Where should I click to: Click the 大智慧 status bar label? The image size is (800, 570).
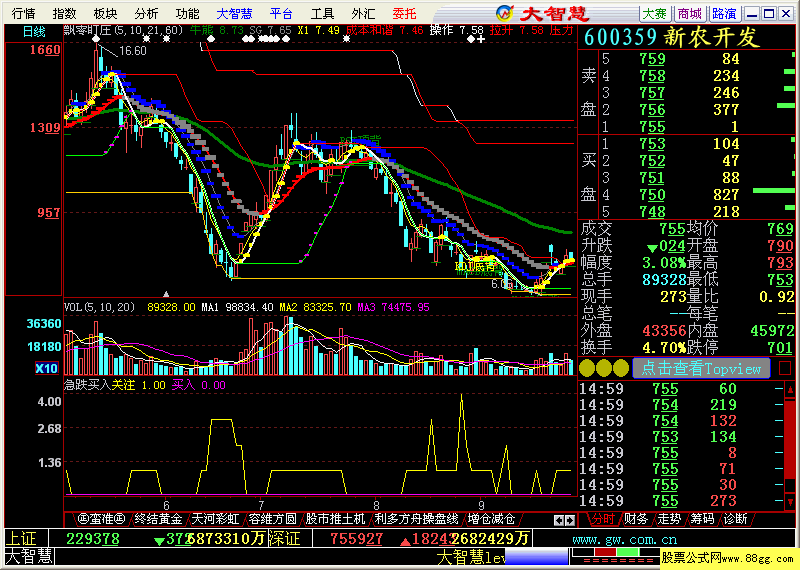(29, 557)
